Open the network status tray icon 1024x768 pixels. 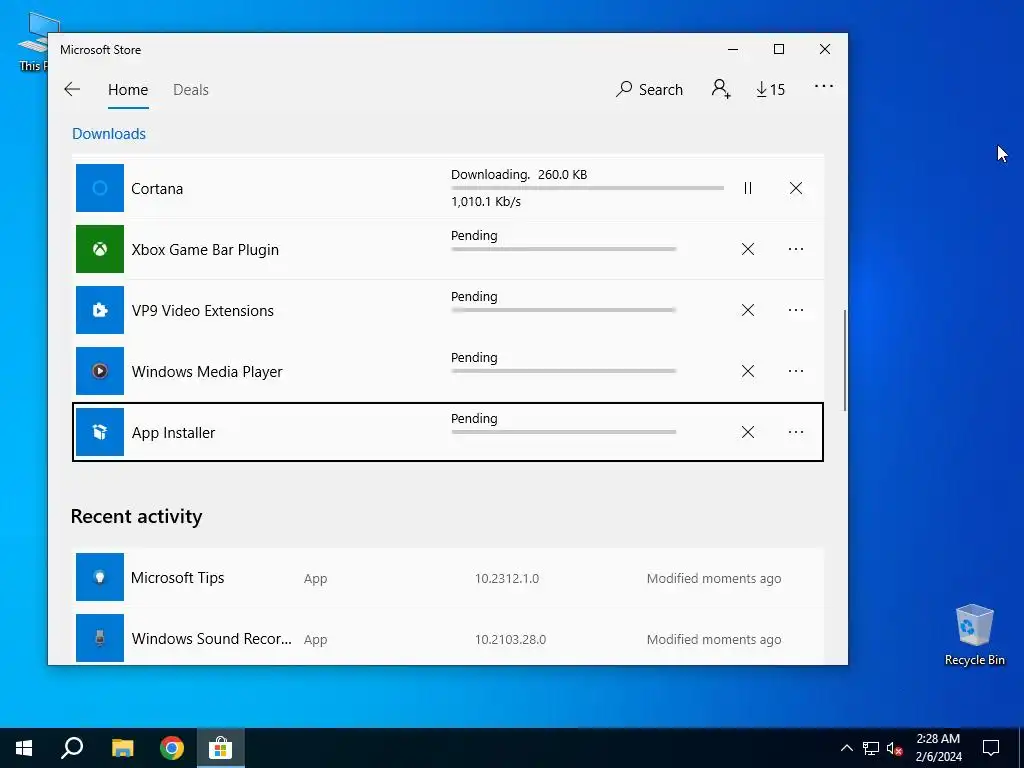click(871, 748)
